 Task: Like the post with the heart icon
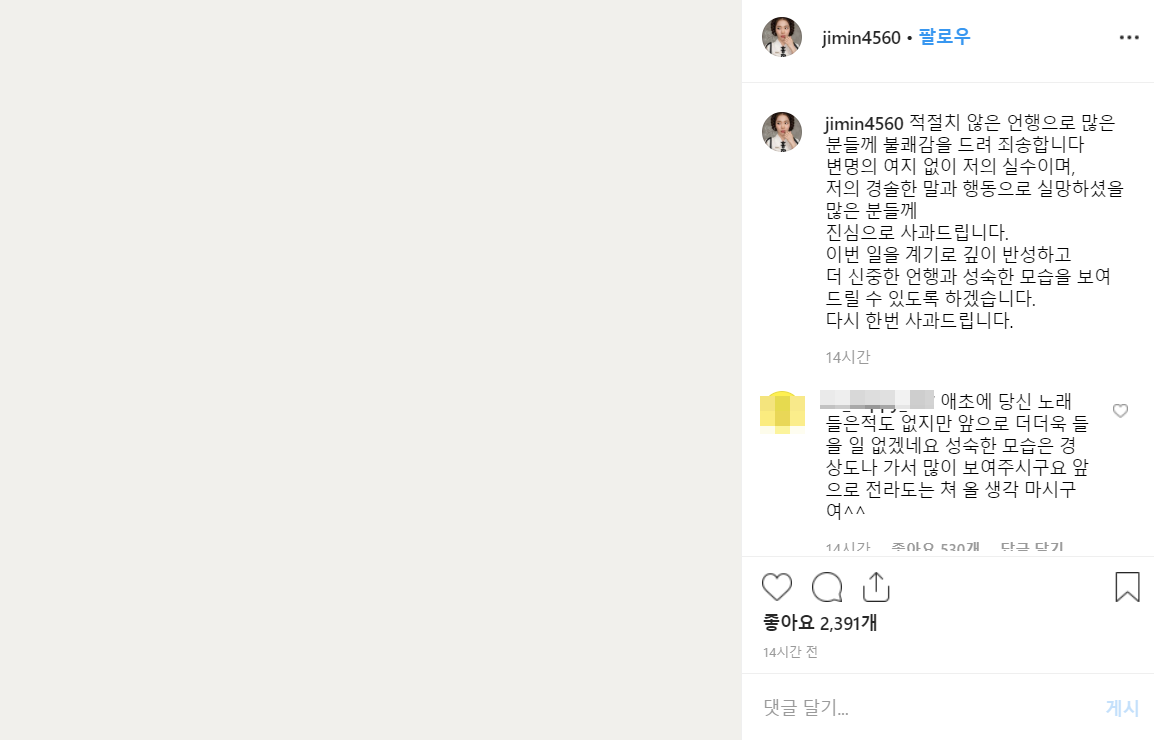776,587
